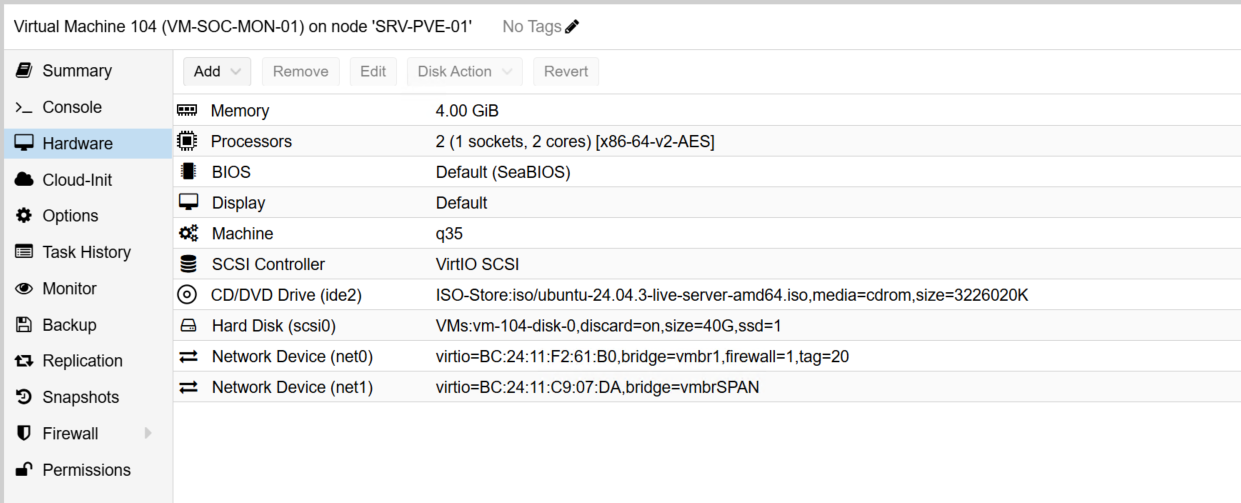
Task: Expand the Firewall submenu arrow
Action: tap(149, 433)
